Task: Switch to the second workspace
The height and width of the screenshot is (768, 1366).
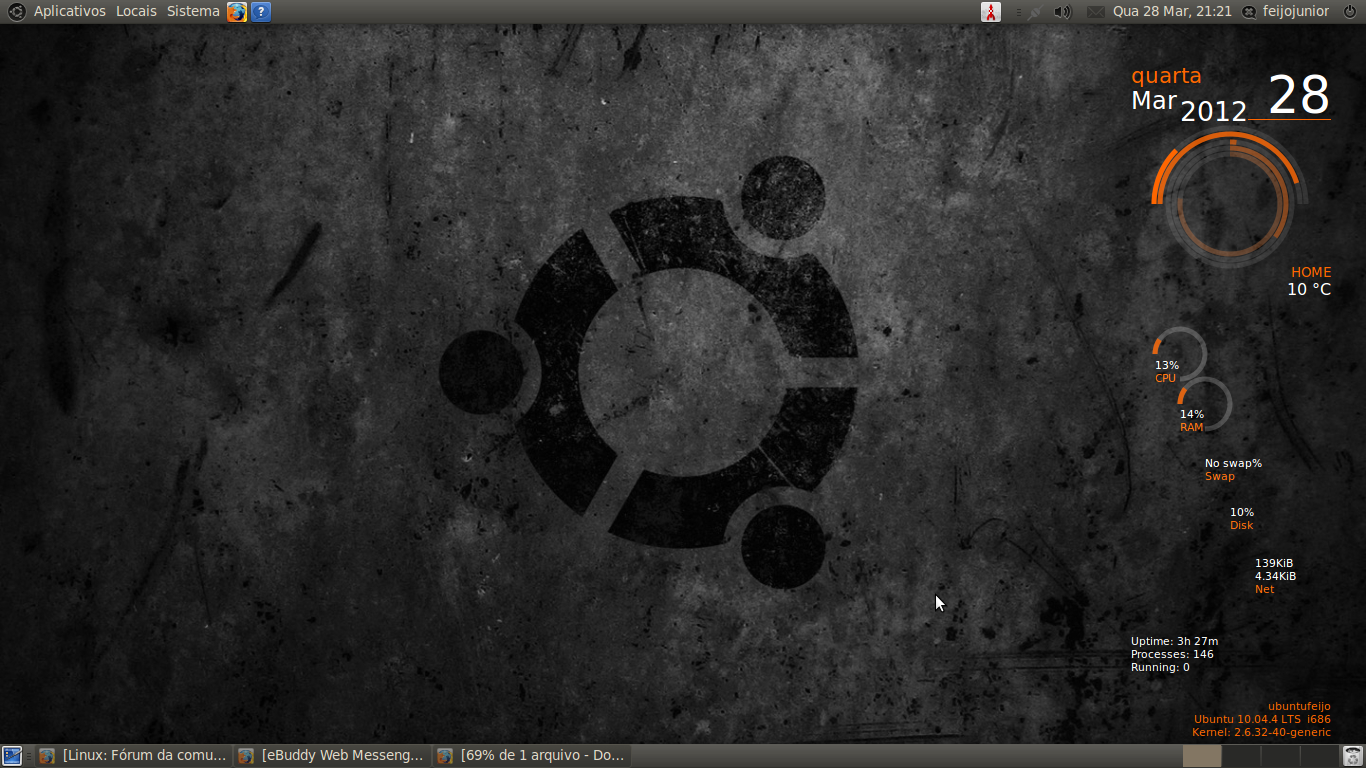Action: point(1240,756)
